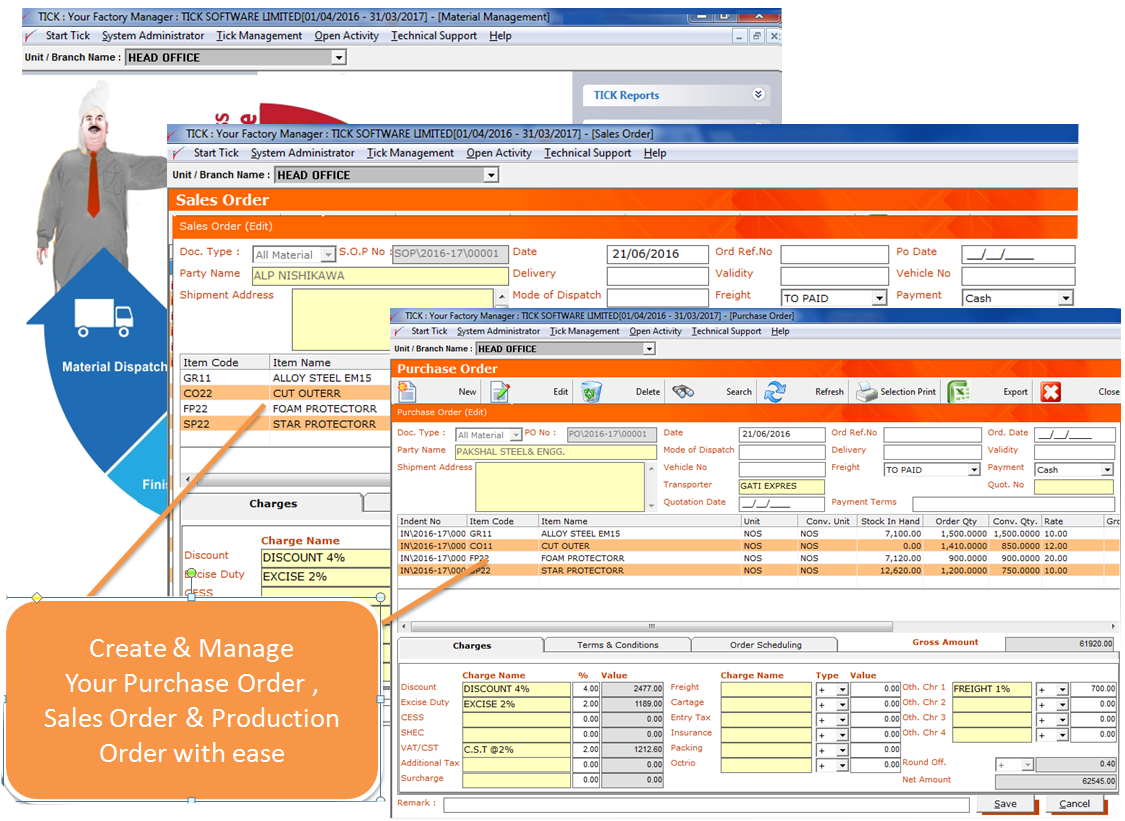Expand the Payment Cash dropdown in Sales Order
This screenshot has height=821, width=1125.
tap(1066, 298)
